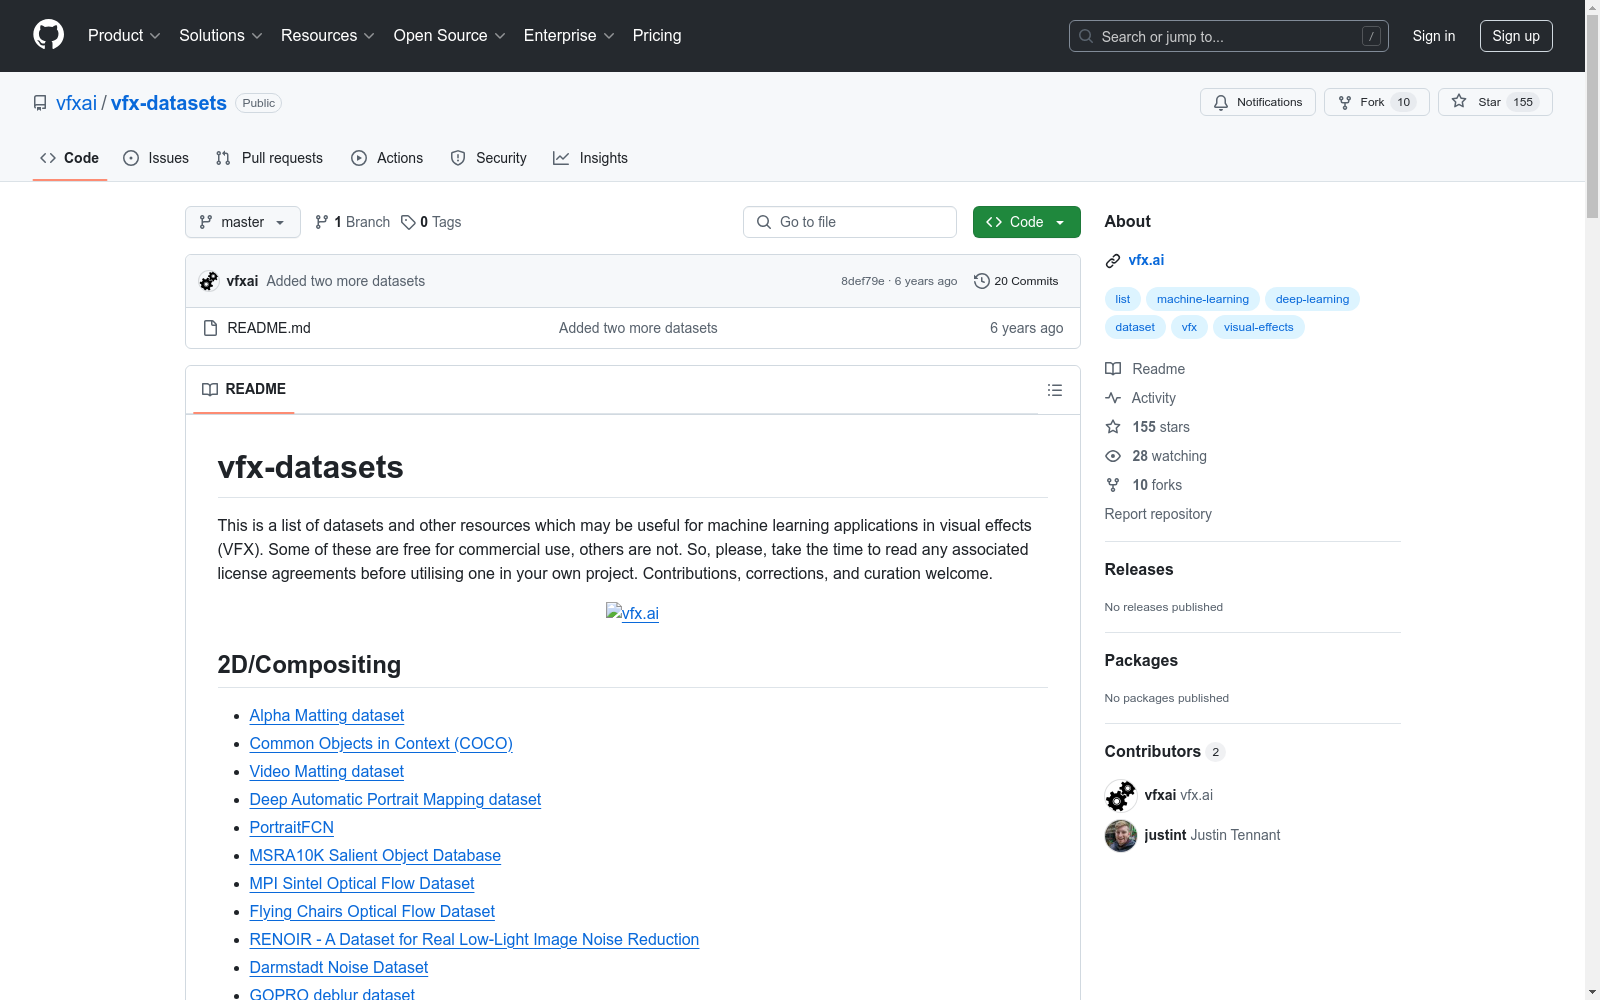Click the README.md file icon
The image size is (1600, 1000).
pos(210,328)
